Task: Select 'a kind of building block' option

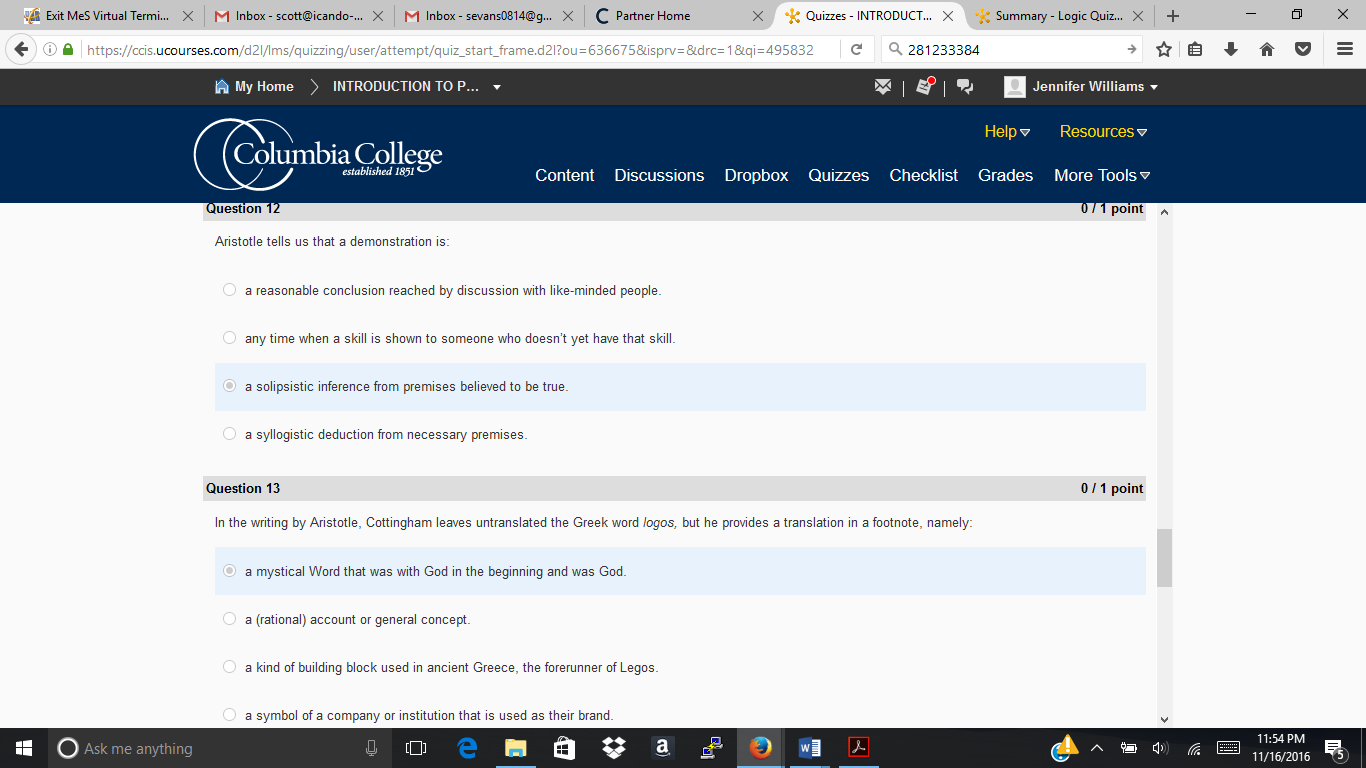Action: point(229,667)
